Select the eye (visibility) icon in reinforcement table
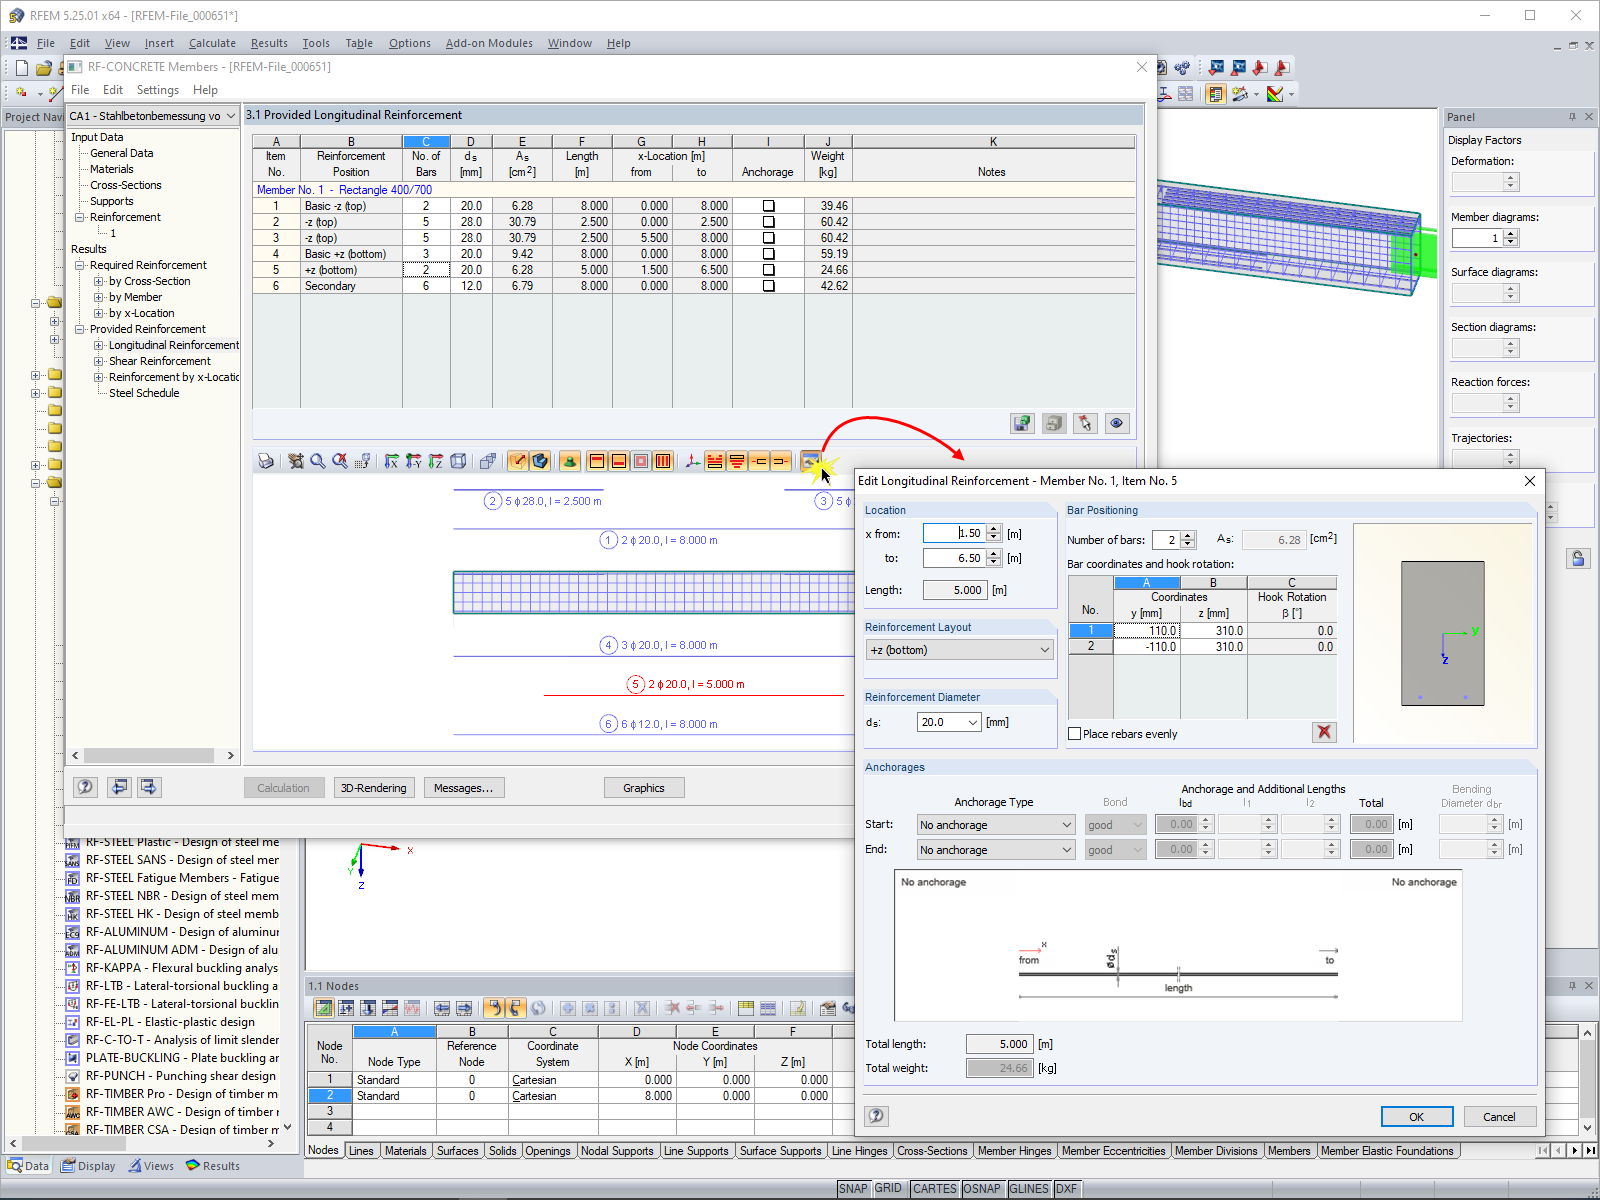The height and width of the screenshot is (1200, 1600). pyautogui.click(x=1117, y=423)
